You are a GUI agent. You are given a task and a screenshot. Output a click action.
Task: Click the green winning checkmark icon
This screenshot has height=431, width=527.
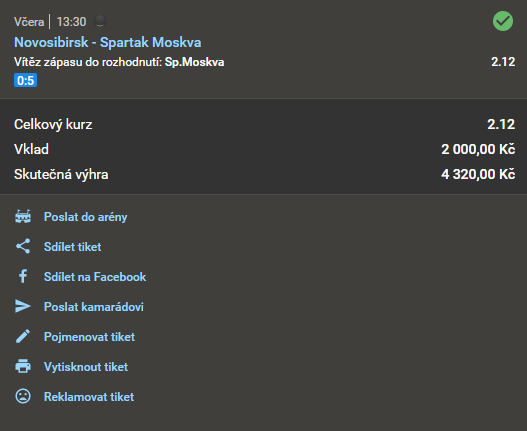pyautogui.click(x=503, y=21)
